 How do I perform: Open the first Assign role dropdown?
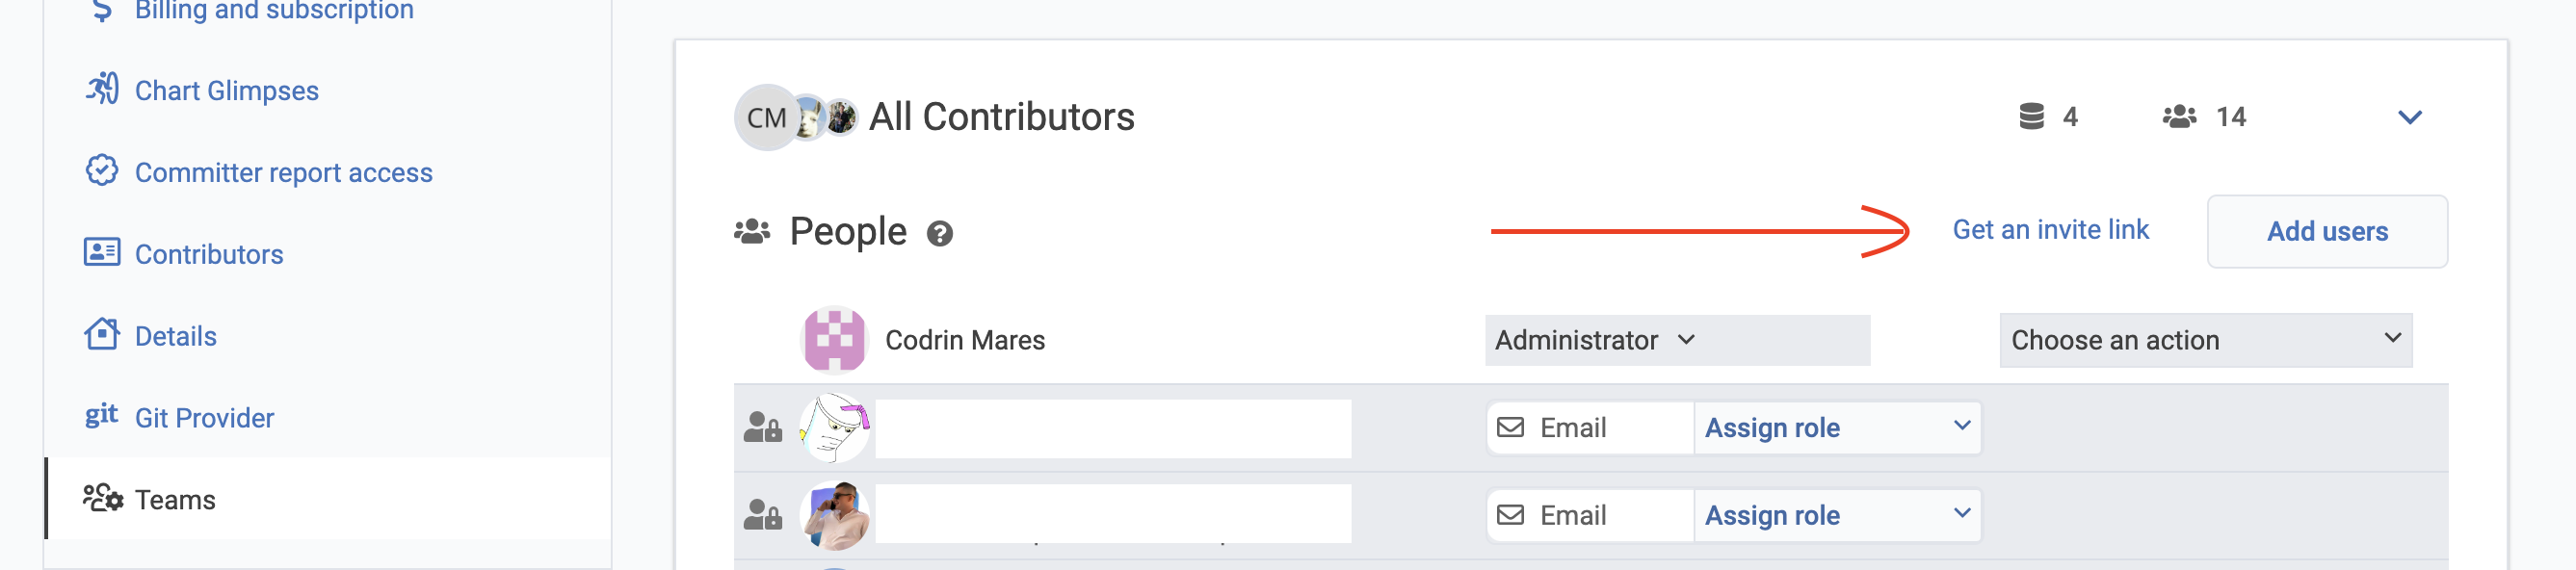pyautogui.click(x=1836, y=428)
